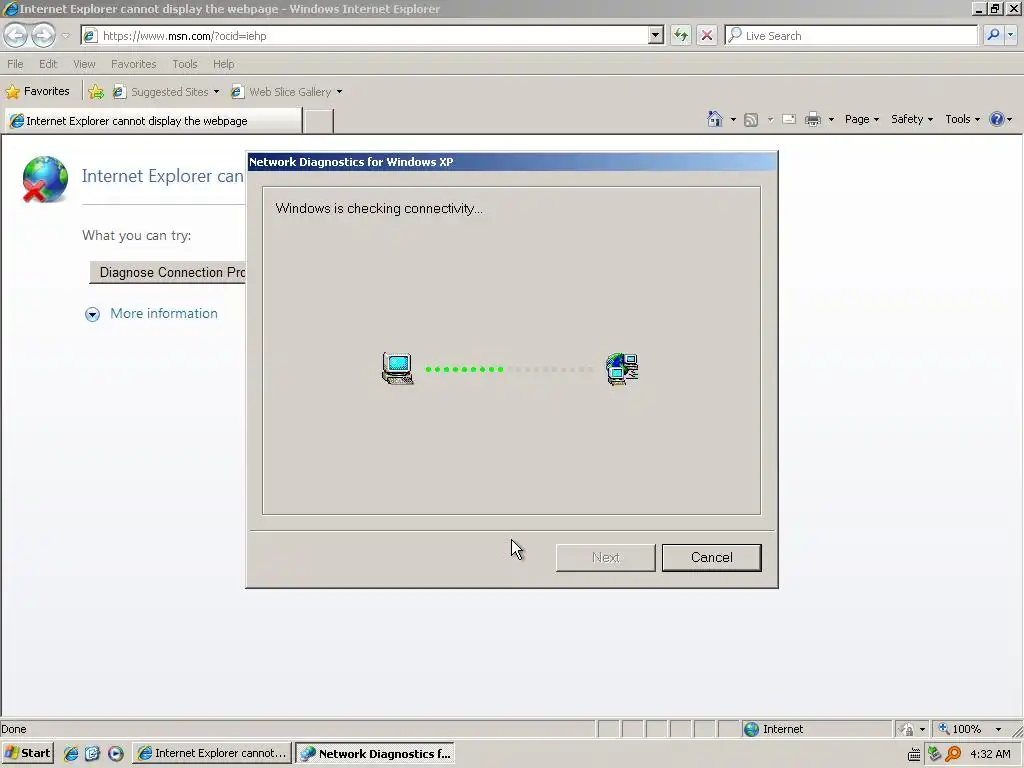Click the orange magnifier tray icon
1024x768 pixels.
[x=953, y=754]
